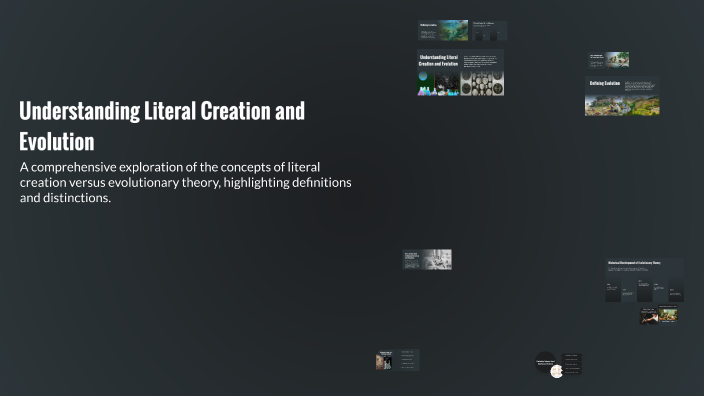This screenshot has width=704, height=396.
Task: Open the "Defining Evolution" slide thumbnail
Action: click(622, 96)
